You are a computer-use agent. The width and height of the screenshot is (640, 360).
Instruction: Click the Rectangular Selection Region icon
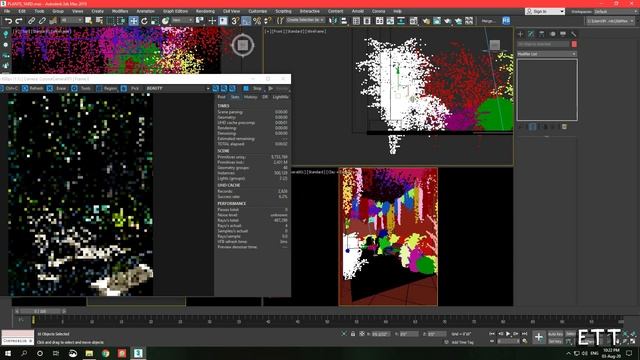[110, 20]
